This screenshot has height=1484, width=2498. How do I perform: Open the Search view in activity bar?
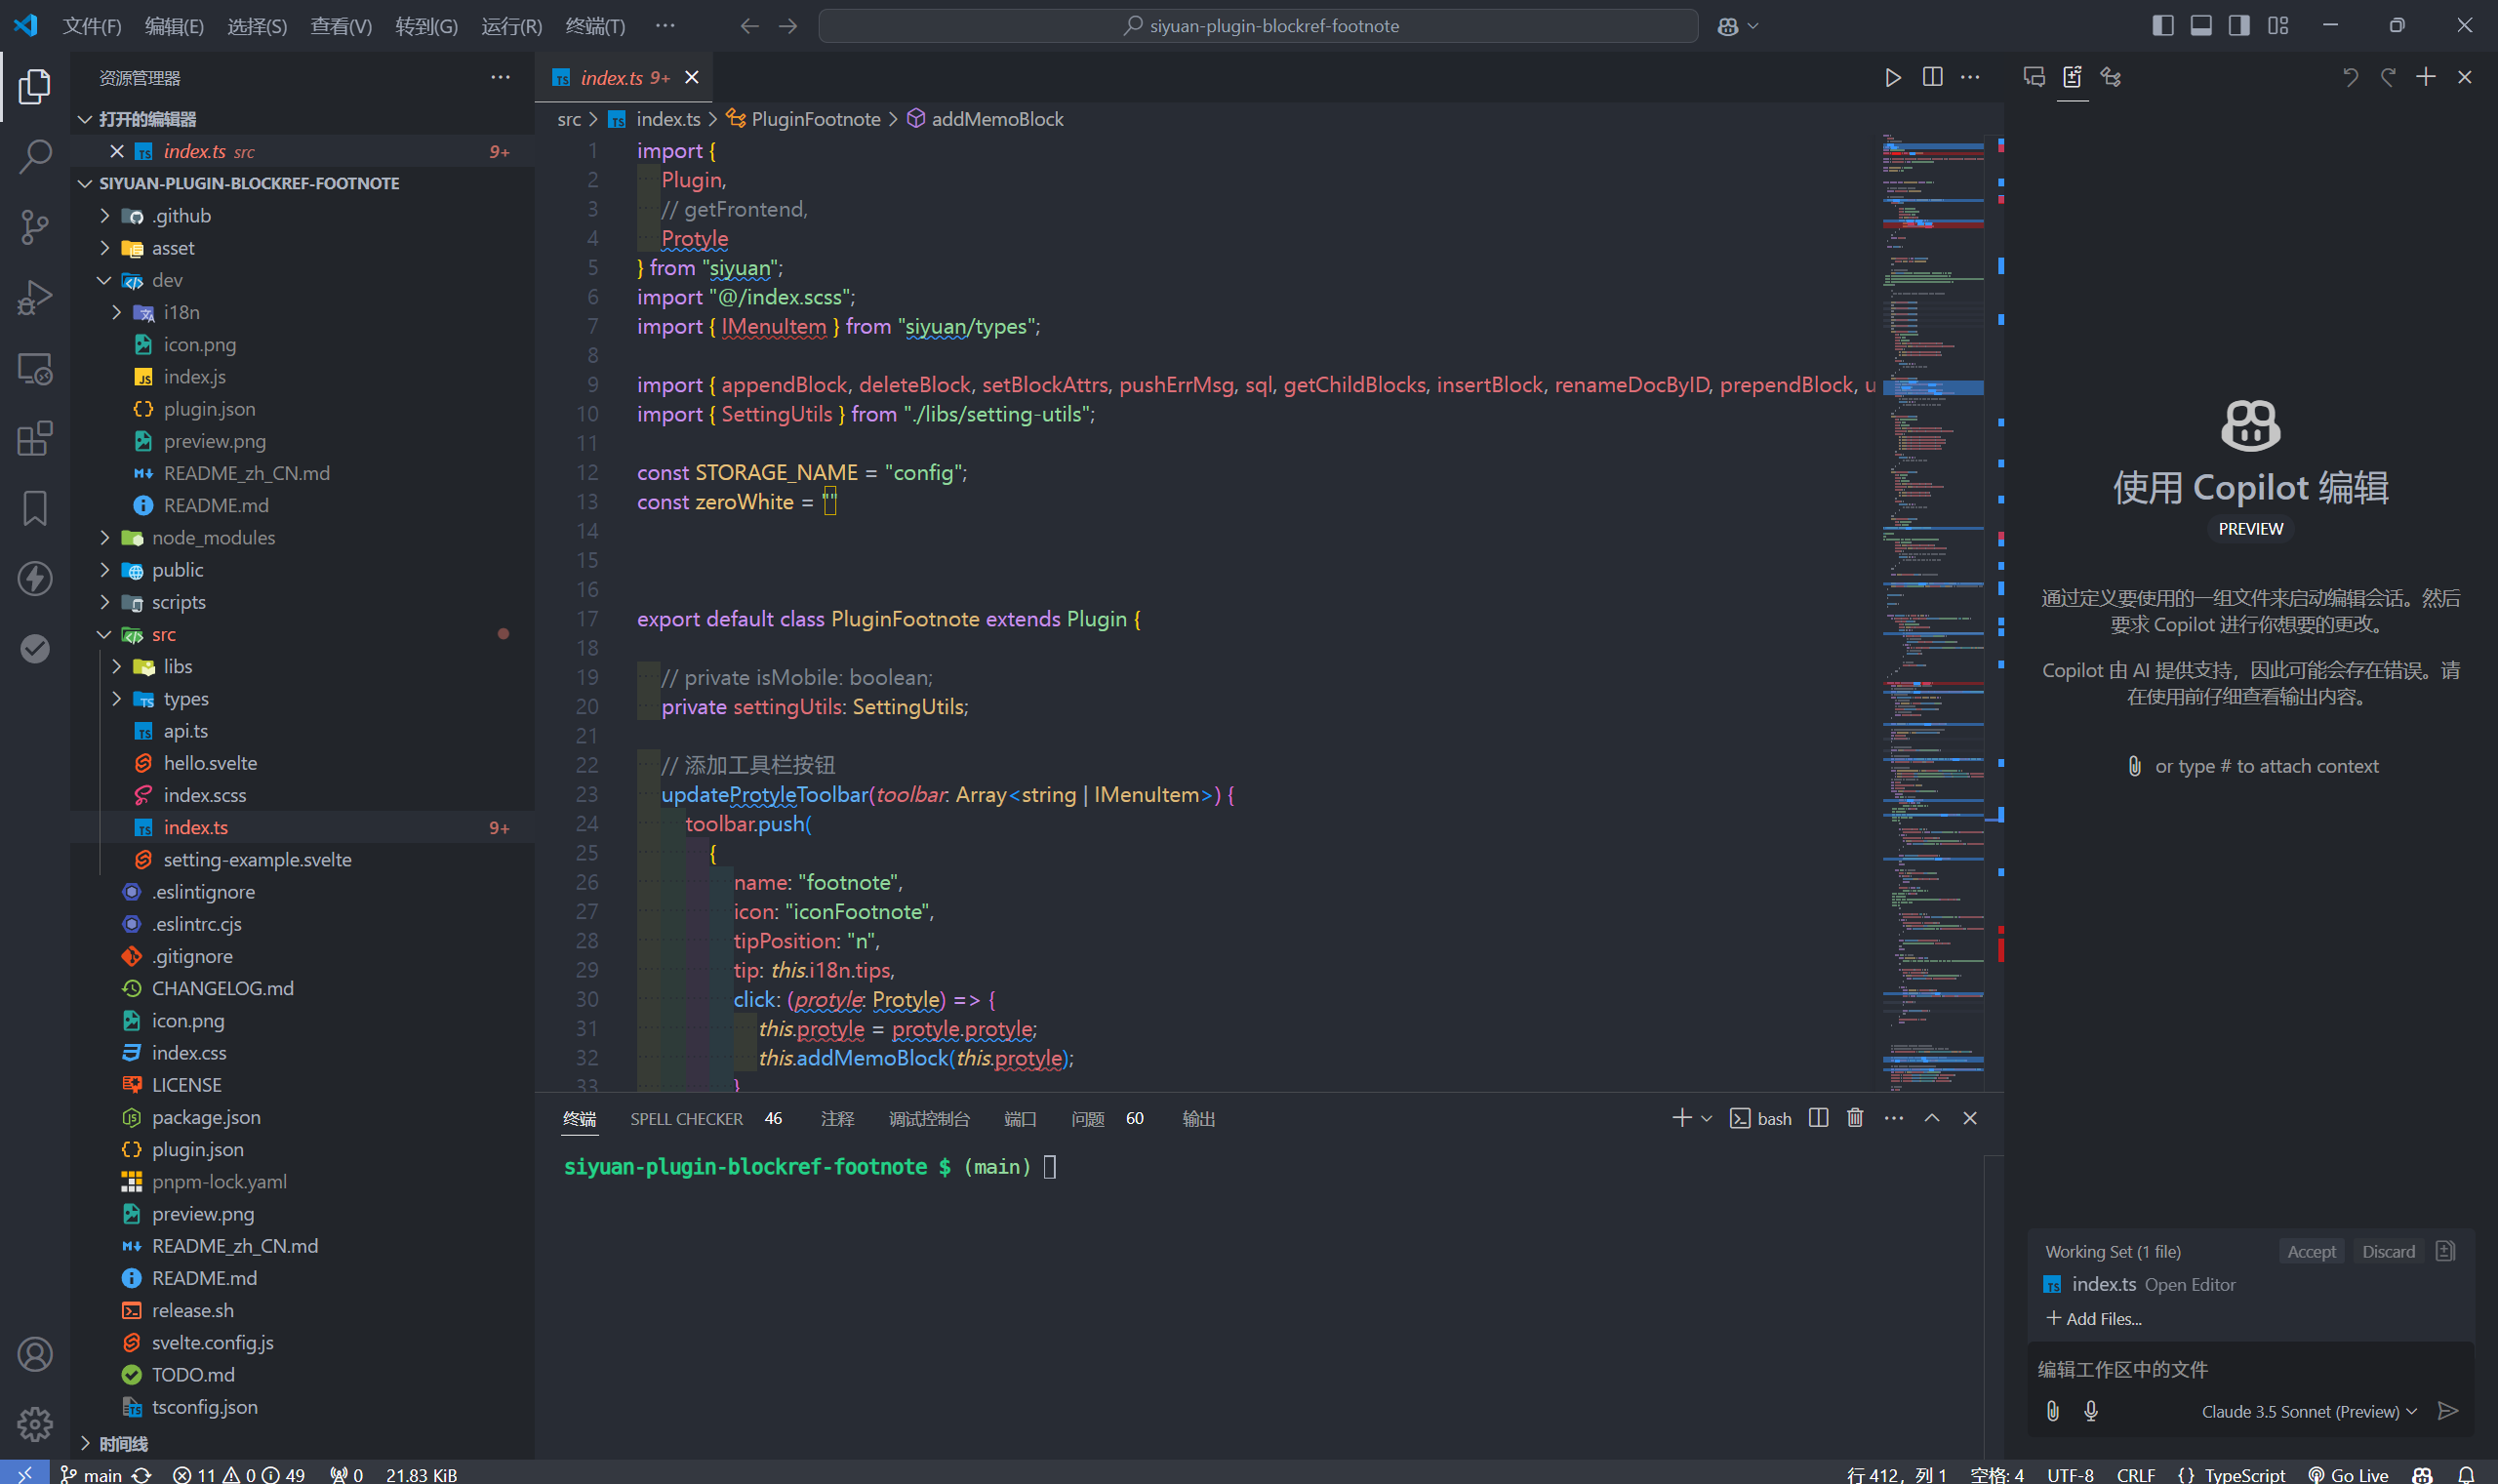point(35,156)
